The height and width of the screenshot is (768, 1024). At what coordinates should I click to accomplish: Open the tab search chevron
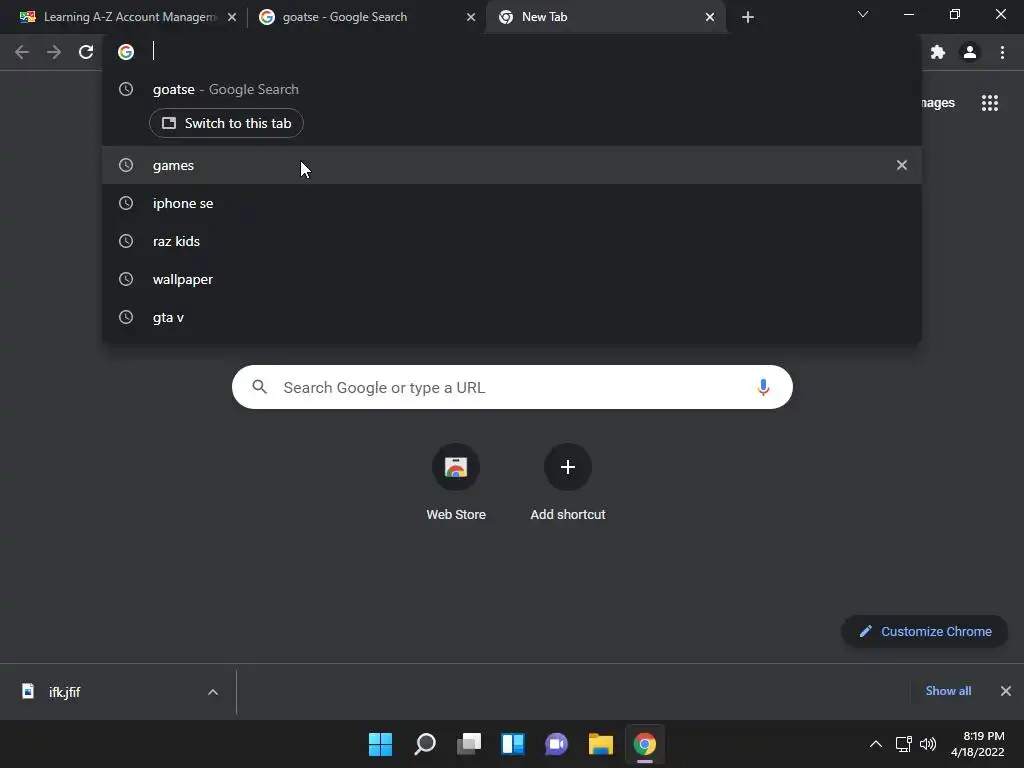[863, 14]
